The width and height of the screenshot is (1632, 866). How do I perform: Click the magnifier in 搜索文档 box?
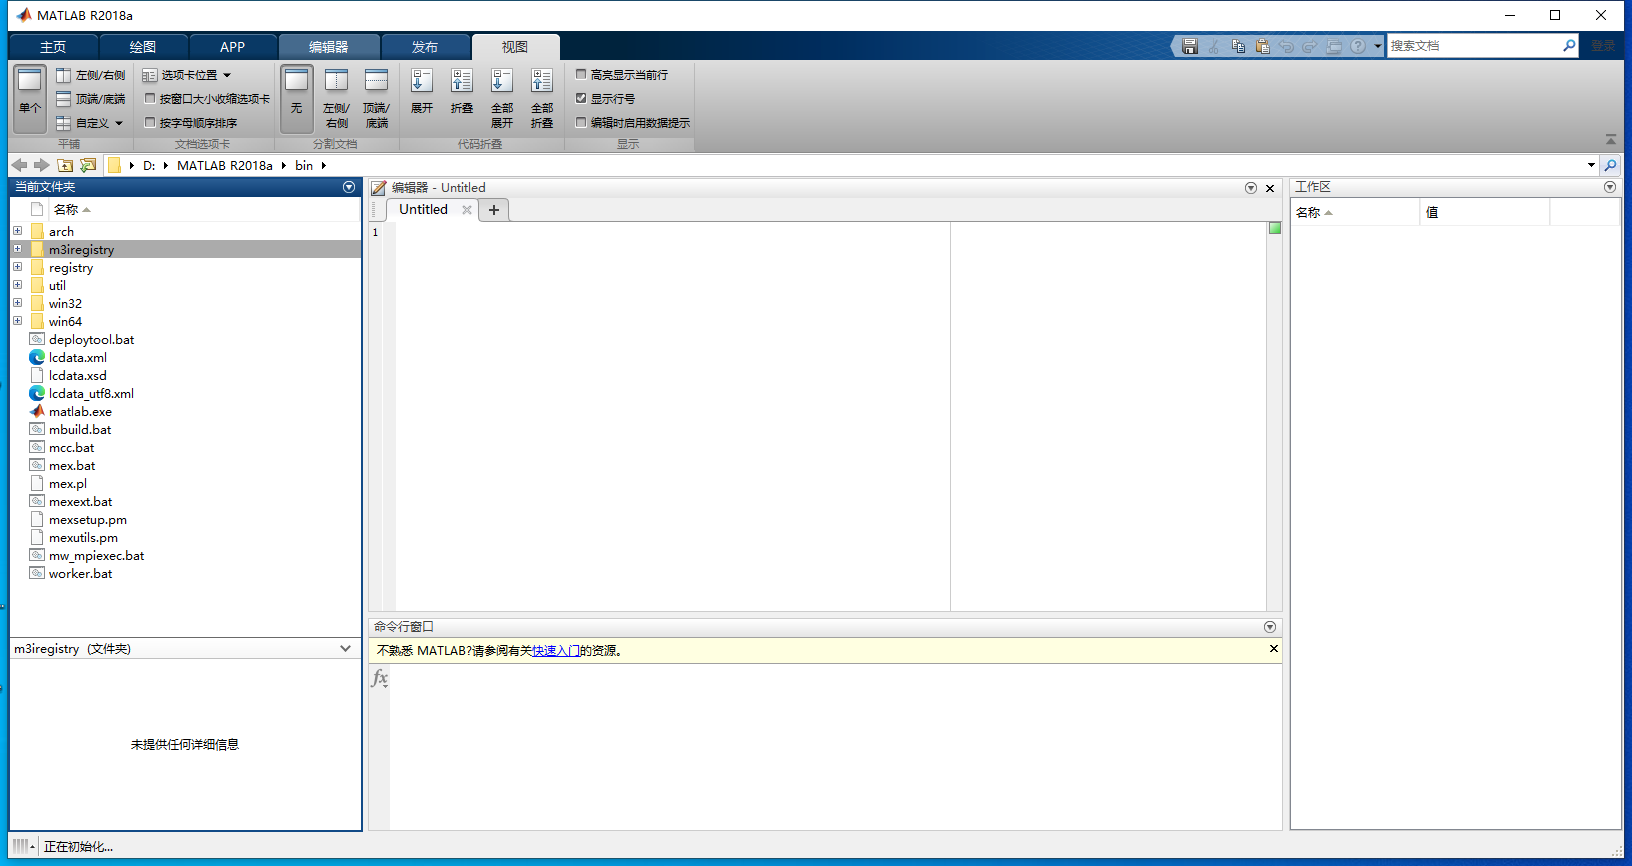pyautogui.click(x=1569, y=46)
